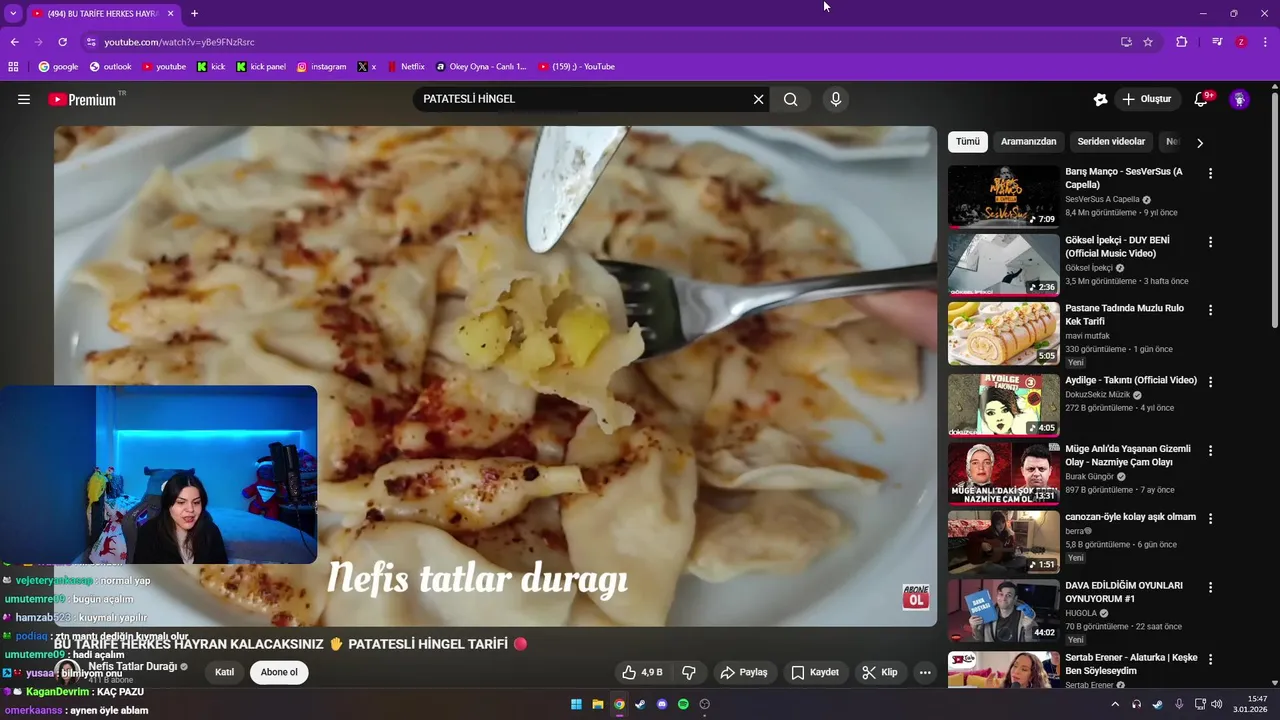Open the taskbar volume control

pos(1217,704)
